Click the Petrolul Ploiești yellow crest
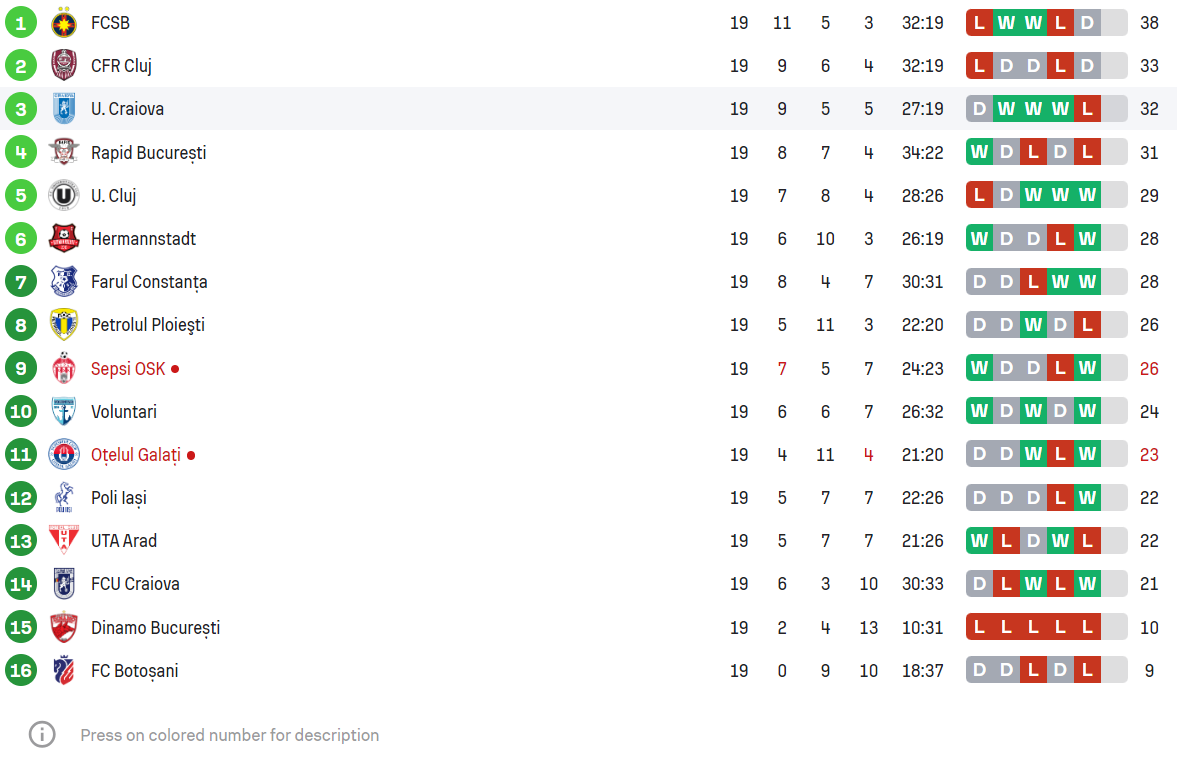This screenshot has width=1177, height=766. click(x=64, y=325)
